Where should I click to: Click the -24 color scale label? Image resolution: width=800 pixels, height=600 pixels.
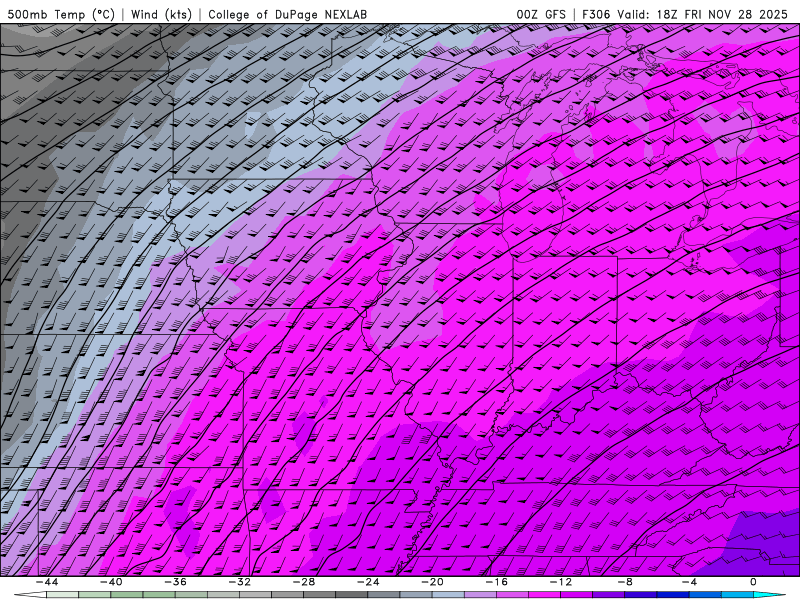[x=368, y=582]
